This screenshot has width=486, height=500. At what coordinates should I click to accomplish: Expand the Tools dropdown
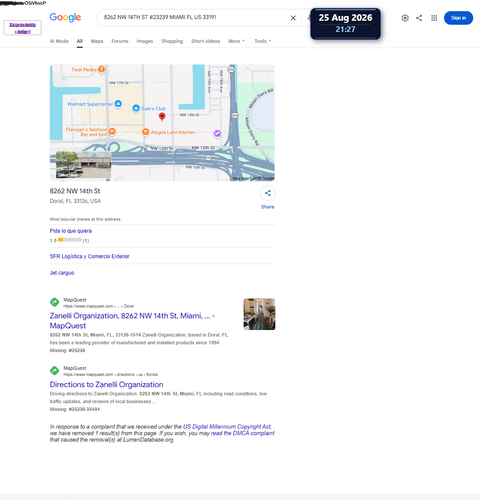click(263, 41)
